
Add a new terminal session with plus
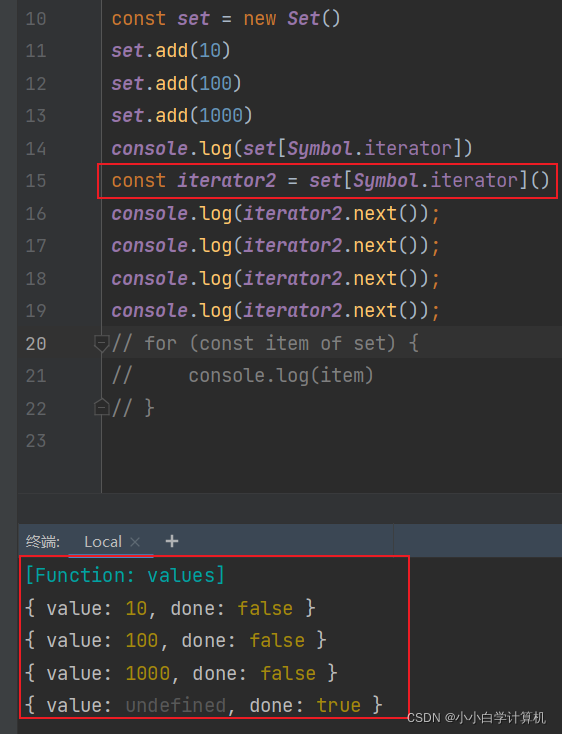coord(172,541)
